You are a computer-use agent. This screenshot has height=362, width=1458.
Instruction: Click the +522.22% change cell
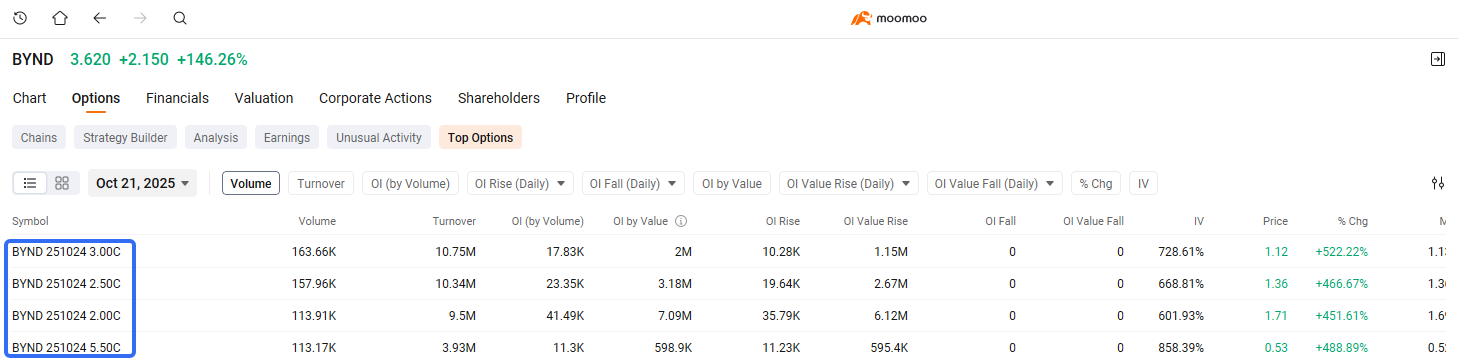pos(1341,252)
